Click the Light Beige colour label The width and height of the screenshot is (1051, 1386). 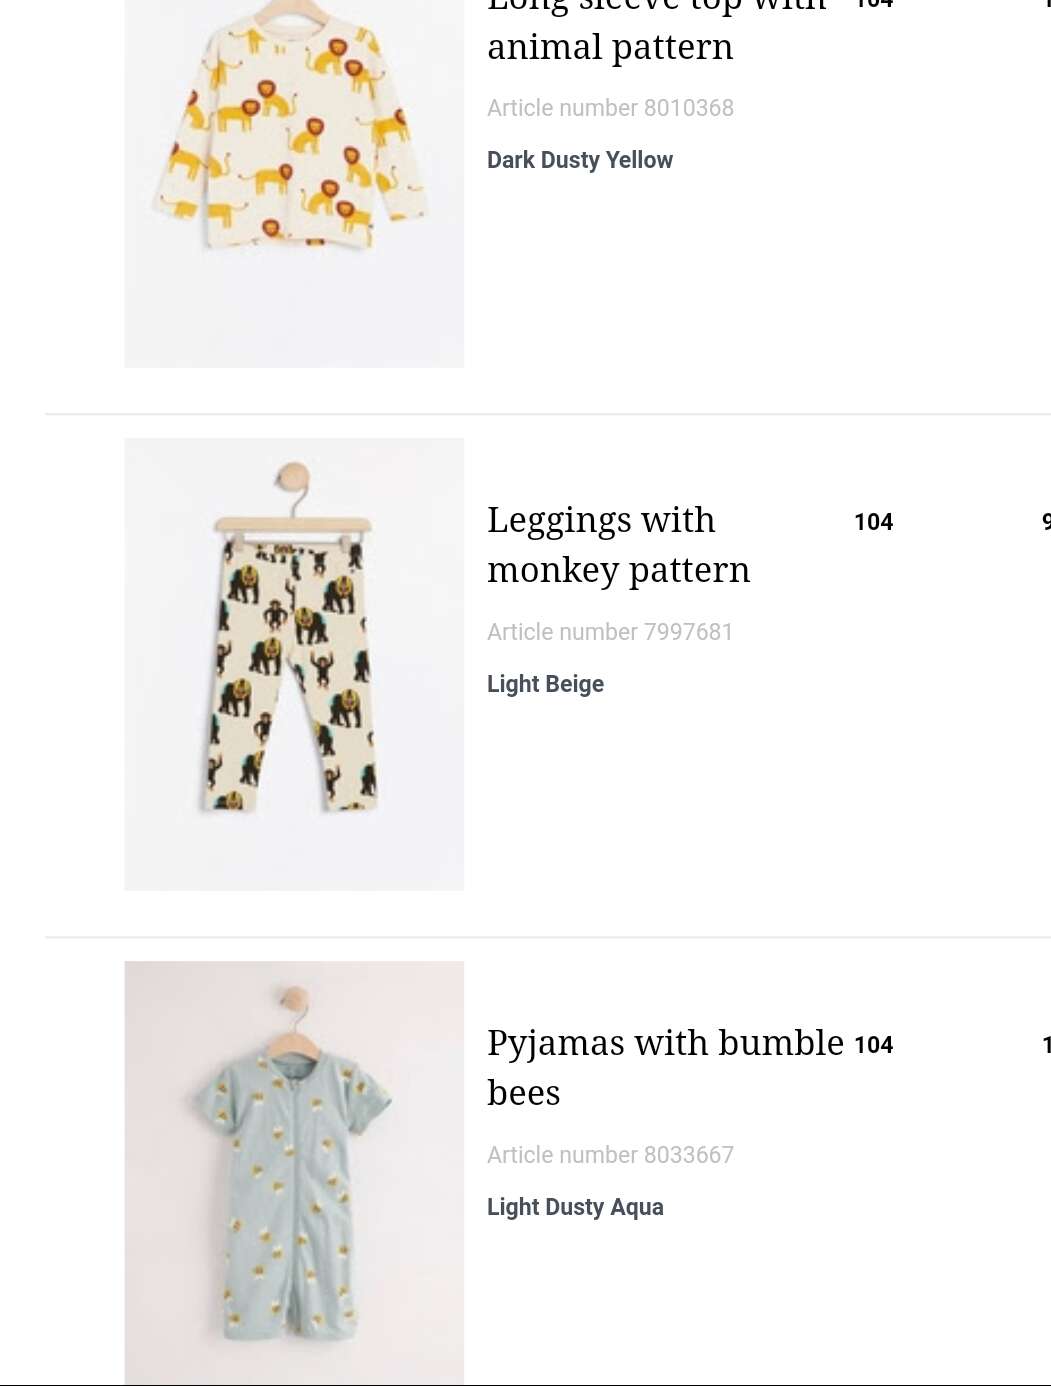545,684
